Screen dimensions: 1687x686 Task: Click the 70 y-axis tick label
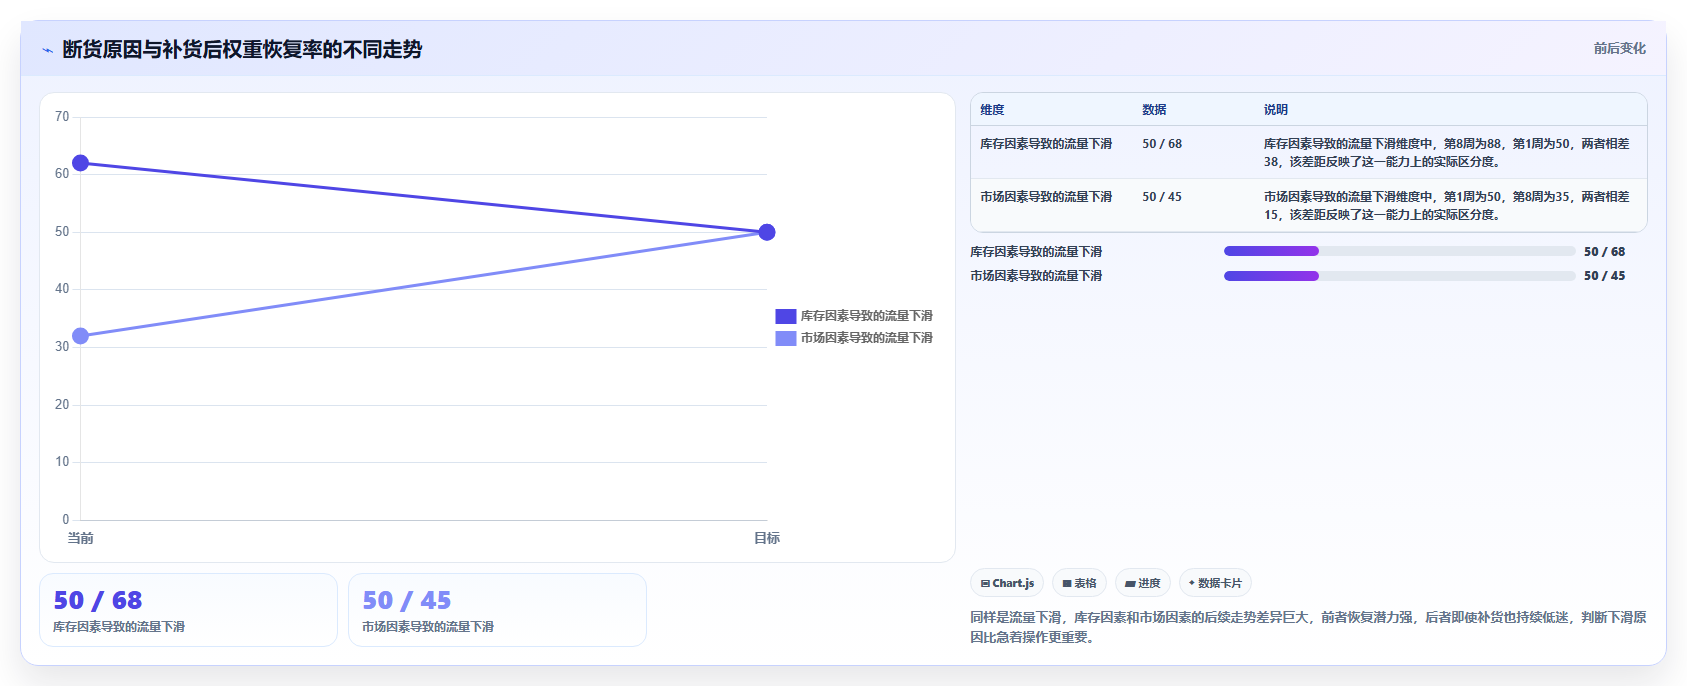coord(62,117)
